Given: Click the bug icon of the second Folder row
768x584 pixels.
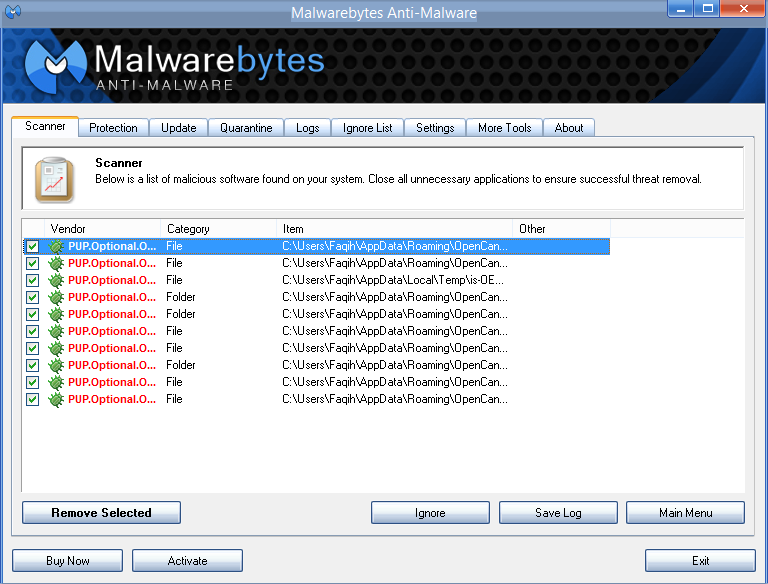Looking at the screenshot, I should click(56, 315).
